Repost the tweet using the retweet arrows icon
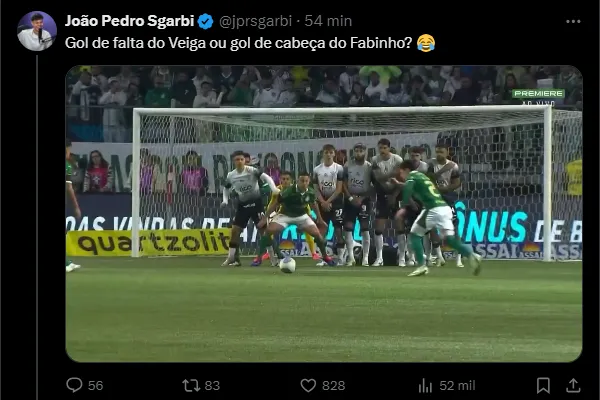 click(191, 385)
